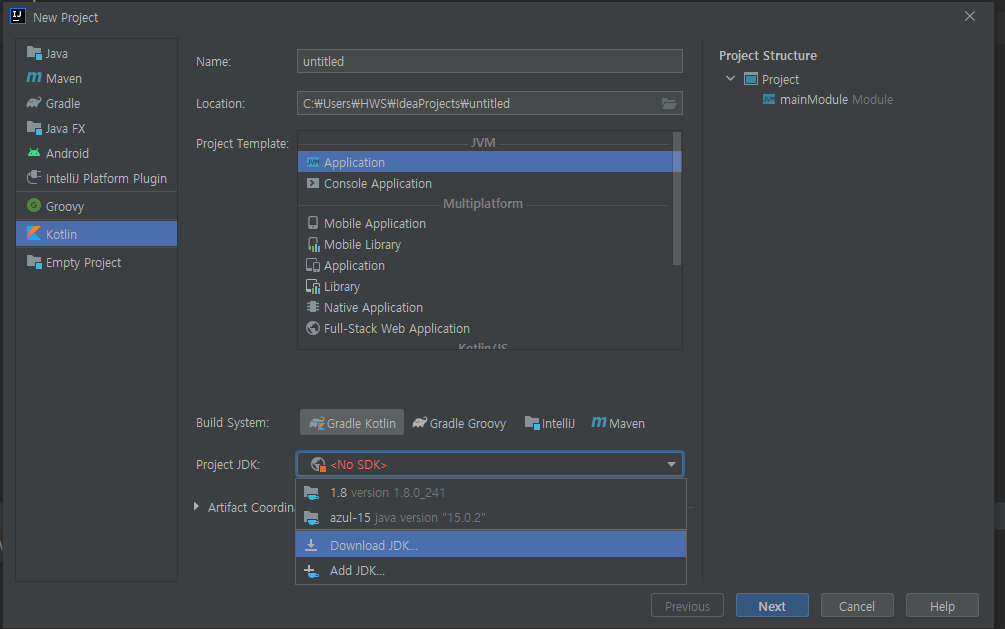Select Java project type in sidebar

pos(96,53)
